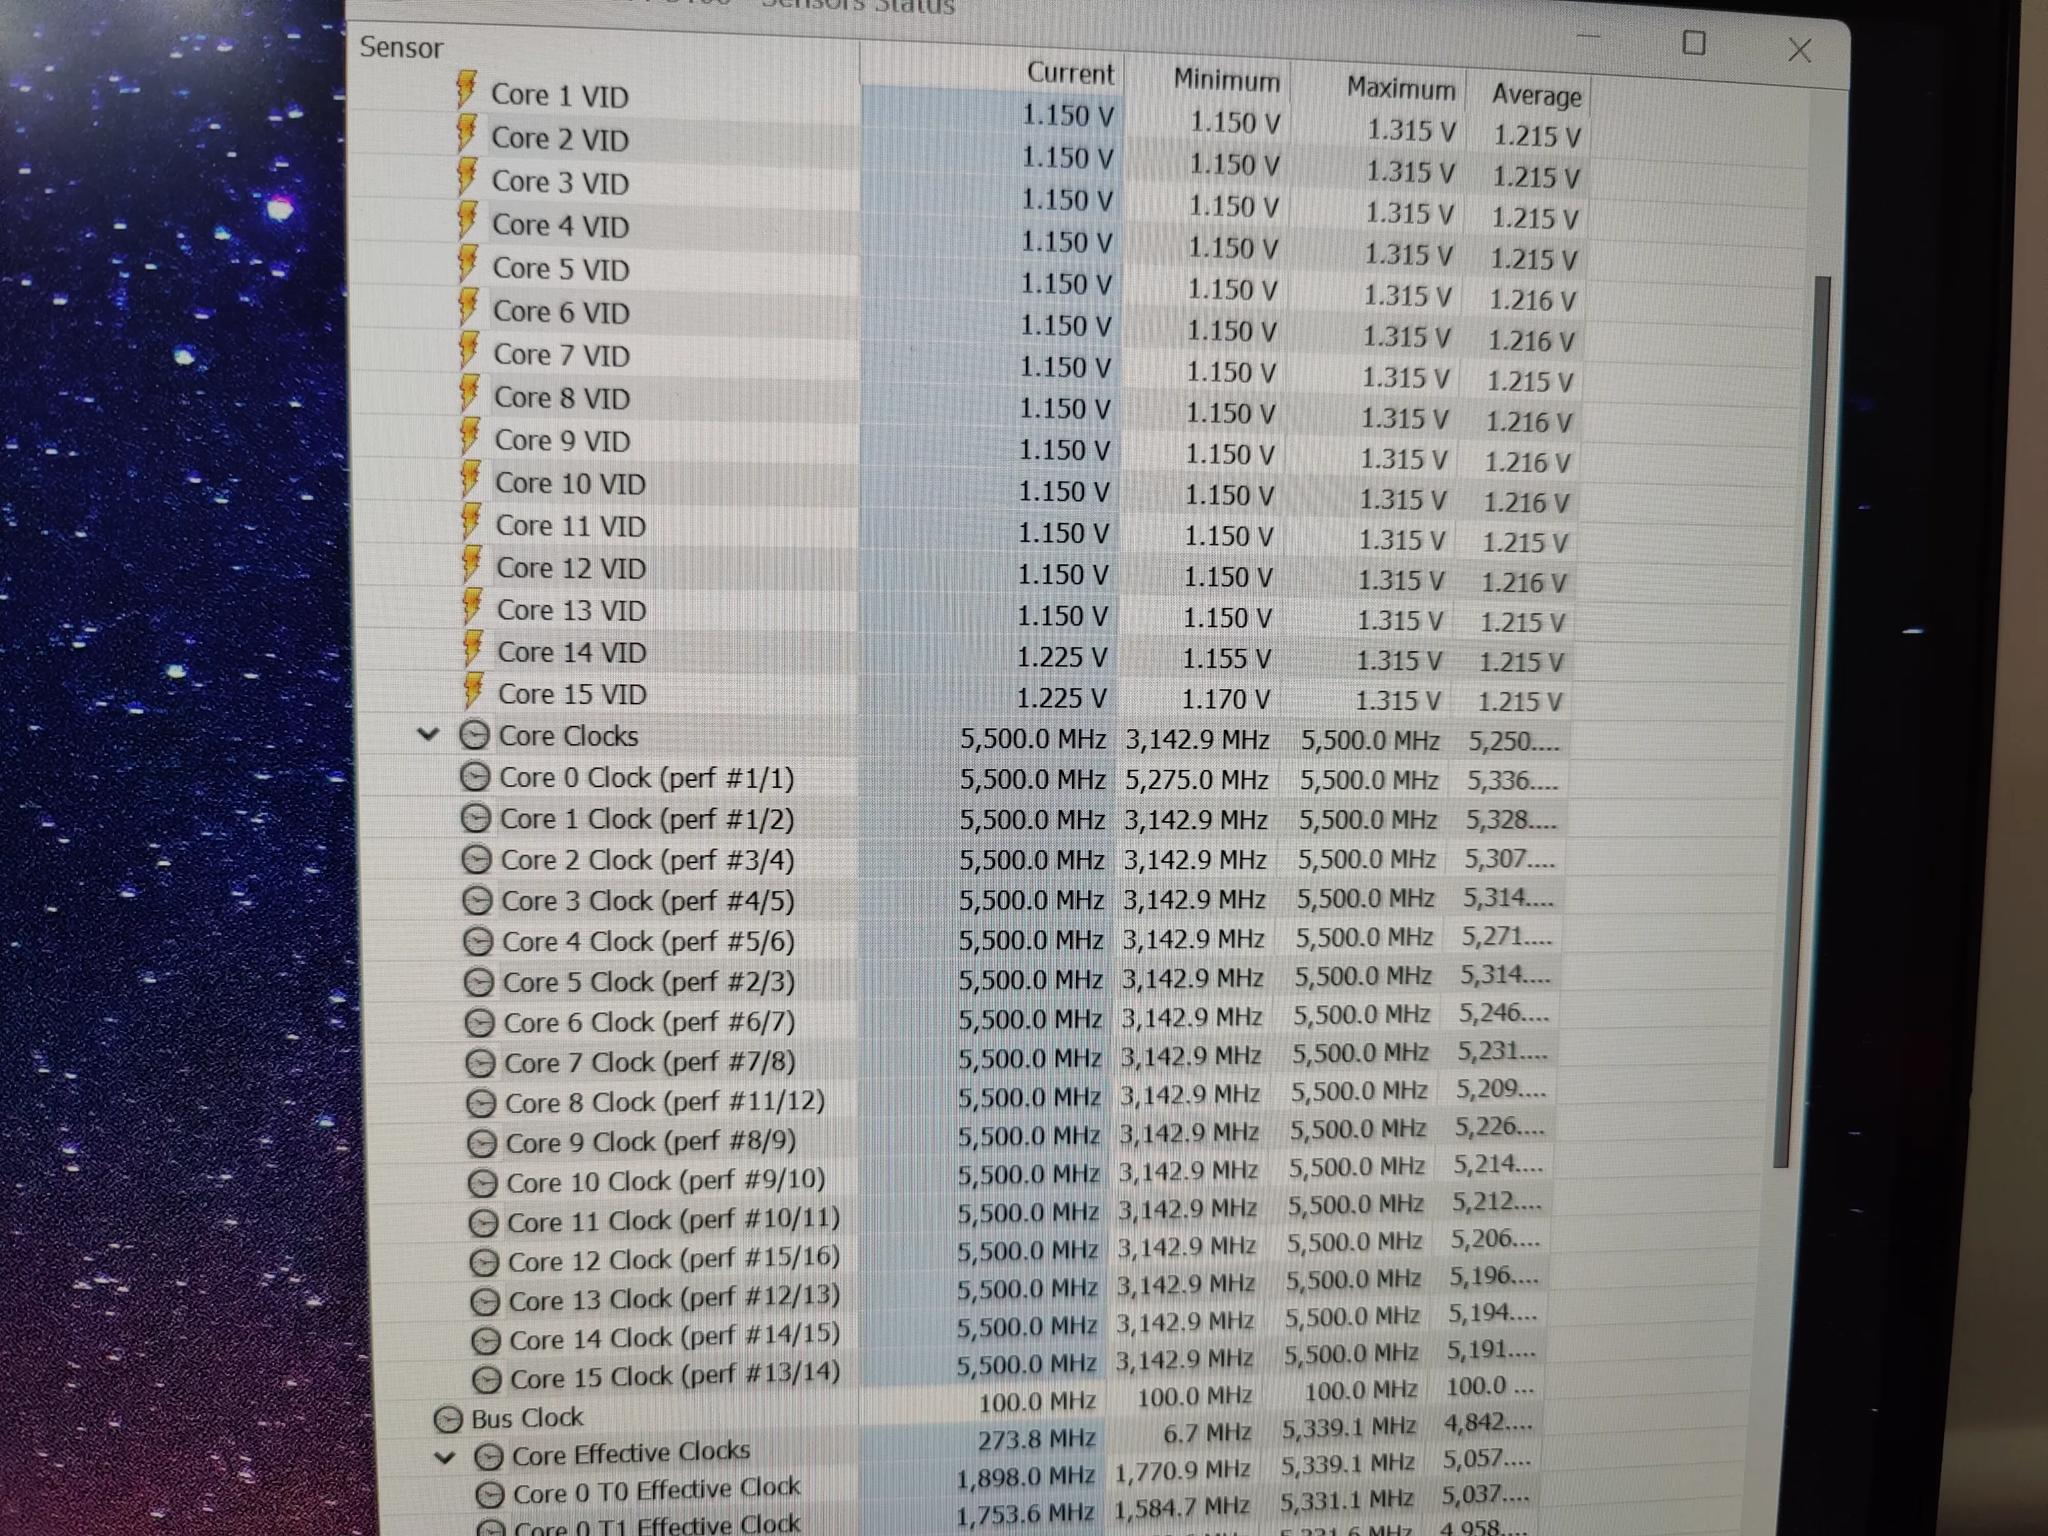Viewport: 2048px width, 1536px height.
Task: Click the Sensor column header
Action: point(402,48)
